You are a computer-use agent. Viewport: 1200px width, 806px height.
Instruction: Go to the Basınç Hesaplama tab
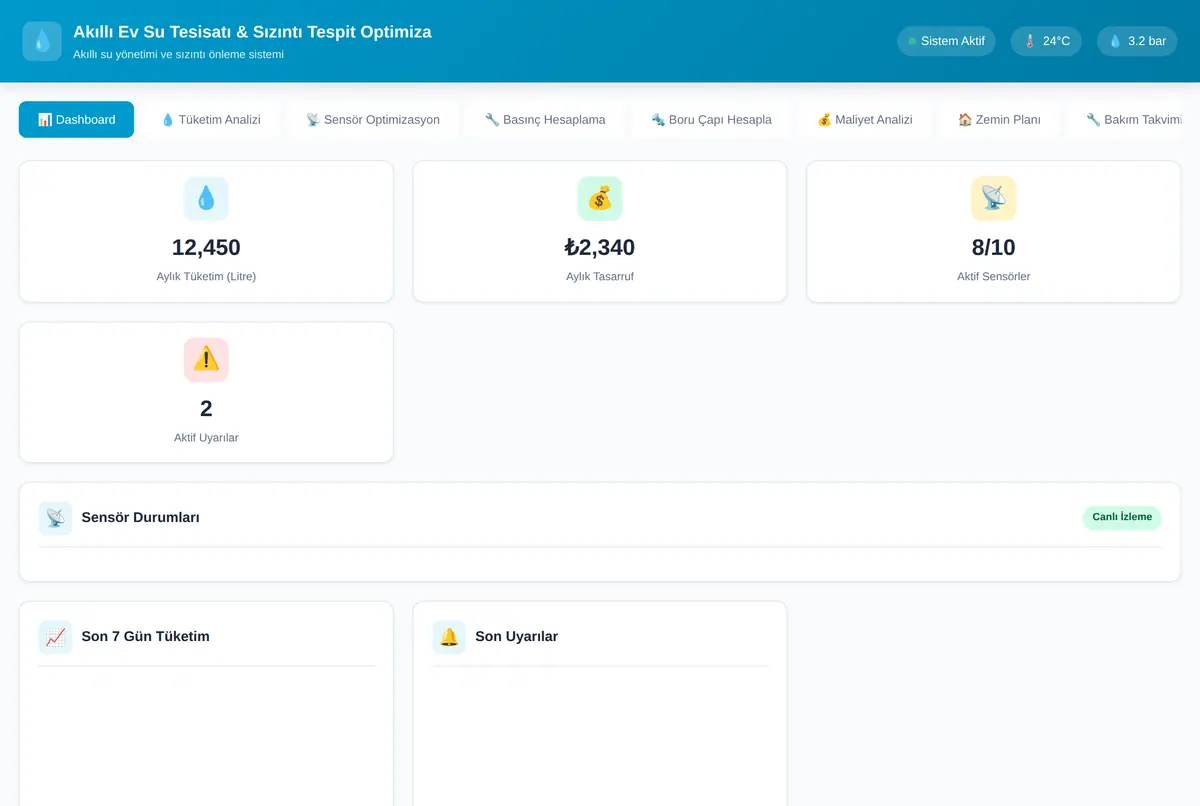(545, 119)
